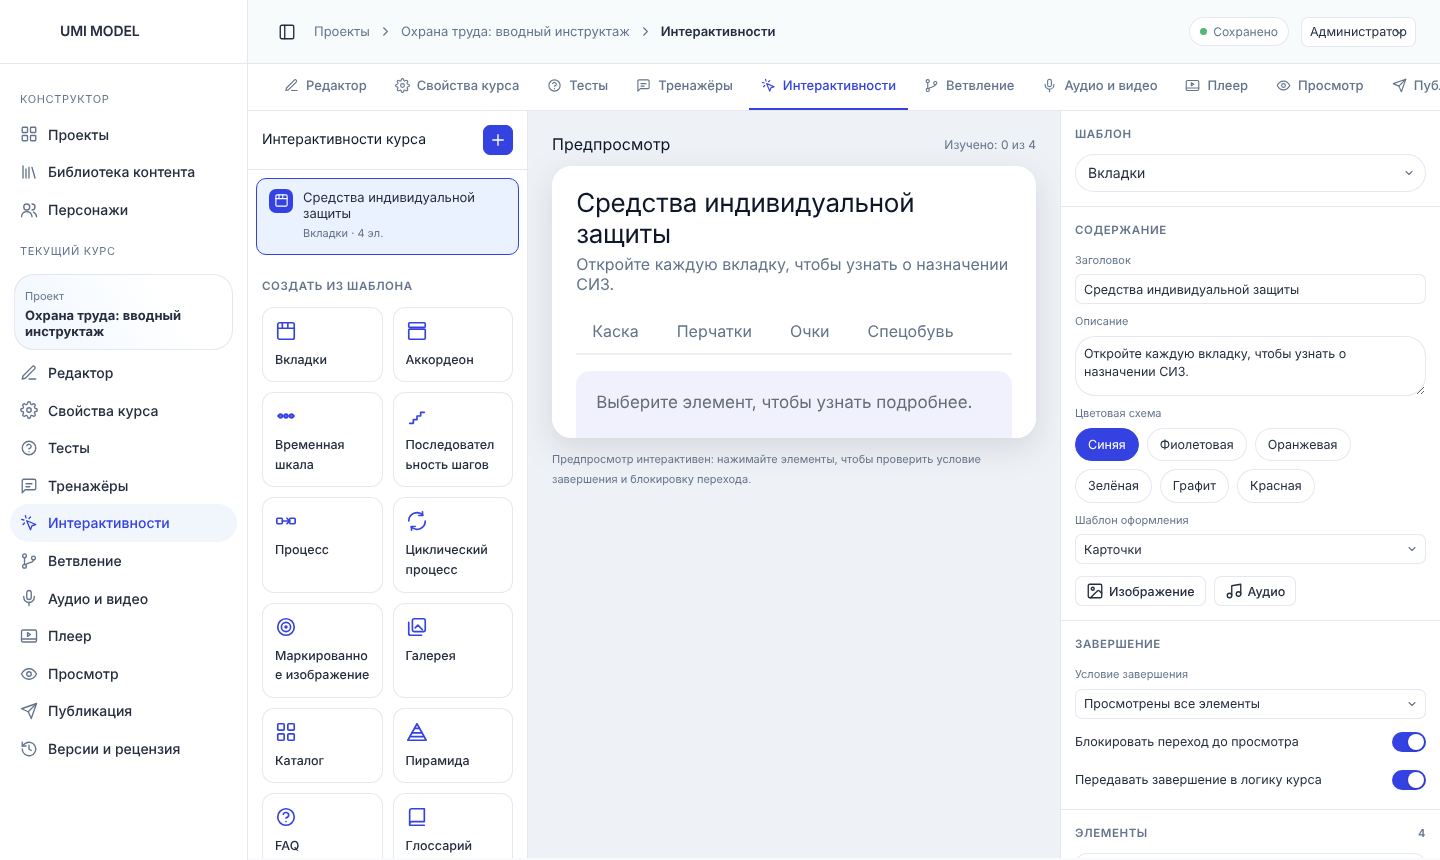This screenshot has height=860, width=1440.
Task: Choose the Аккордеон template card
Action: [453, 344]
